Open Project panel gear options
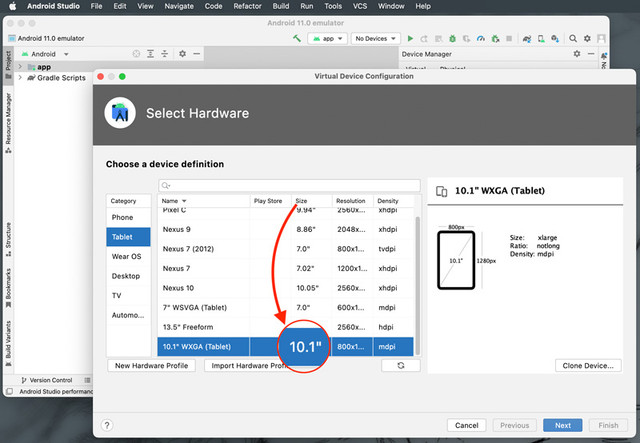This screenshot has height=443, width=640. pyautogui.click(x=182, y=53)
